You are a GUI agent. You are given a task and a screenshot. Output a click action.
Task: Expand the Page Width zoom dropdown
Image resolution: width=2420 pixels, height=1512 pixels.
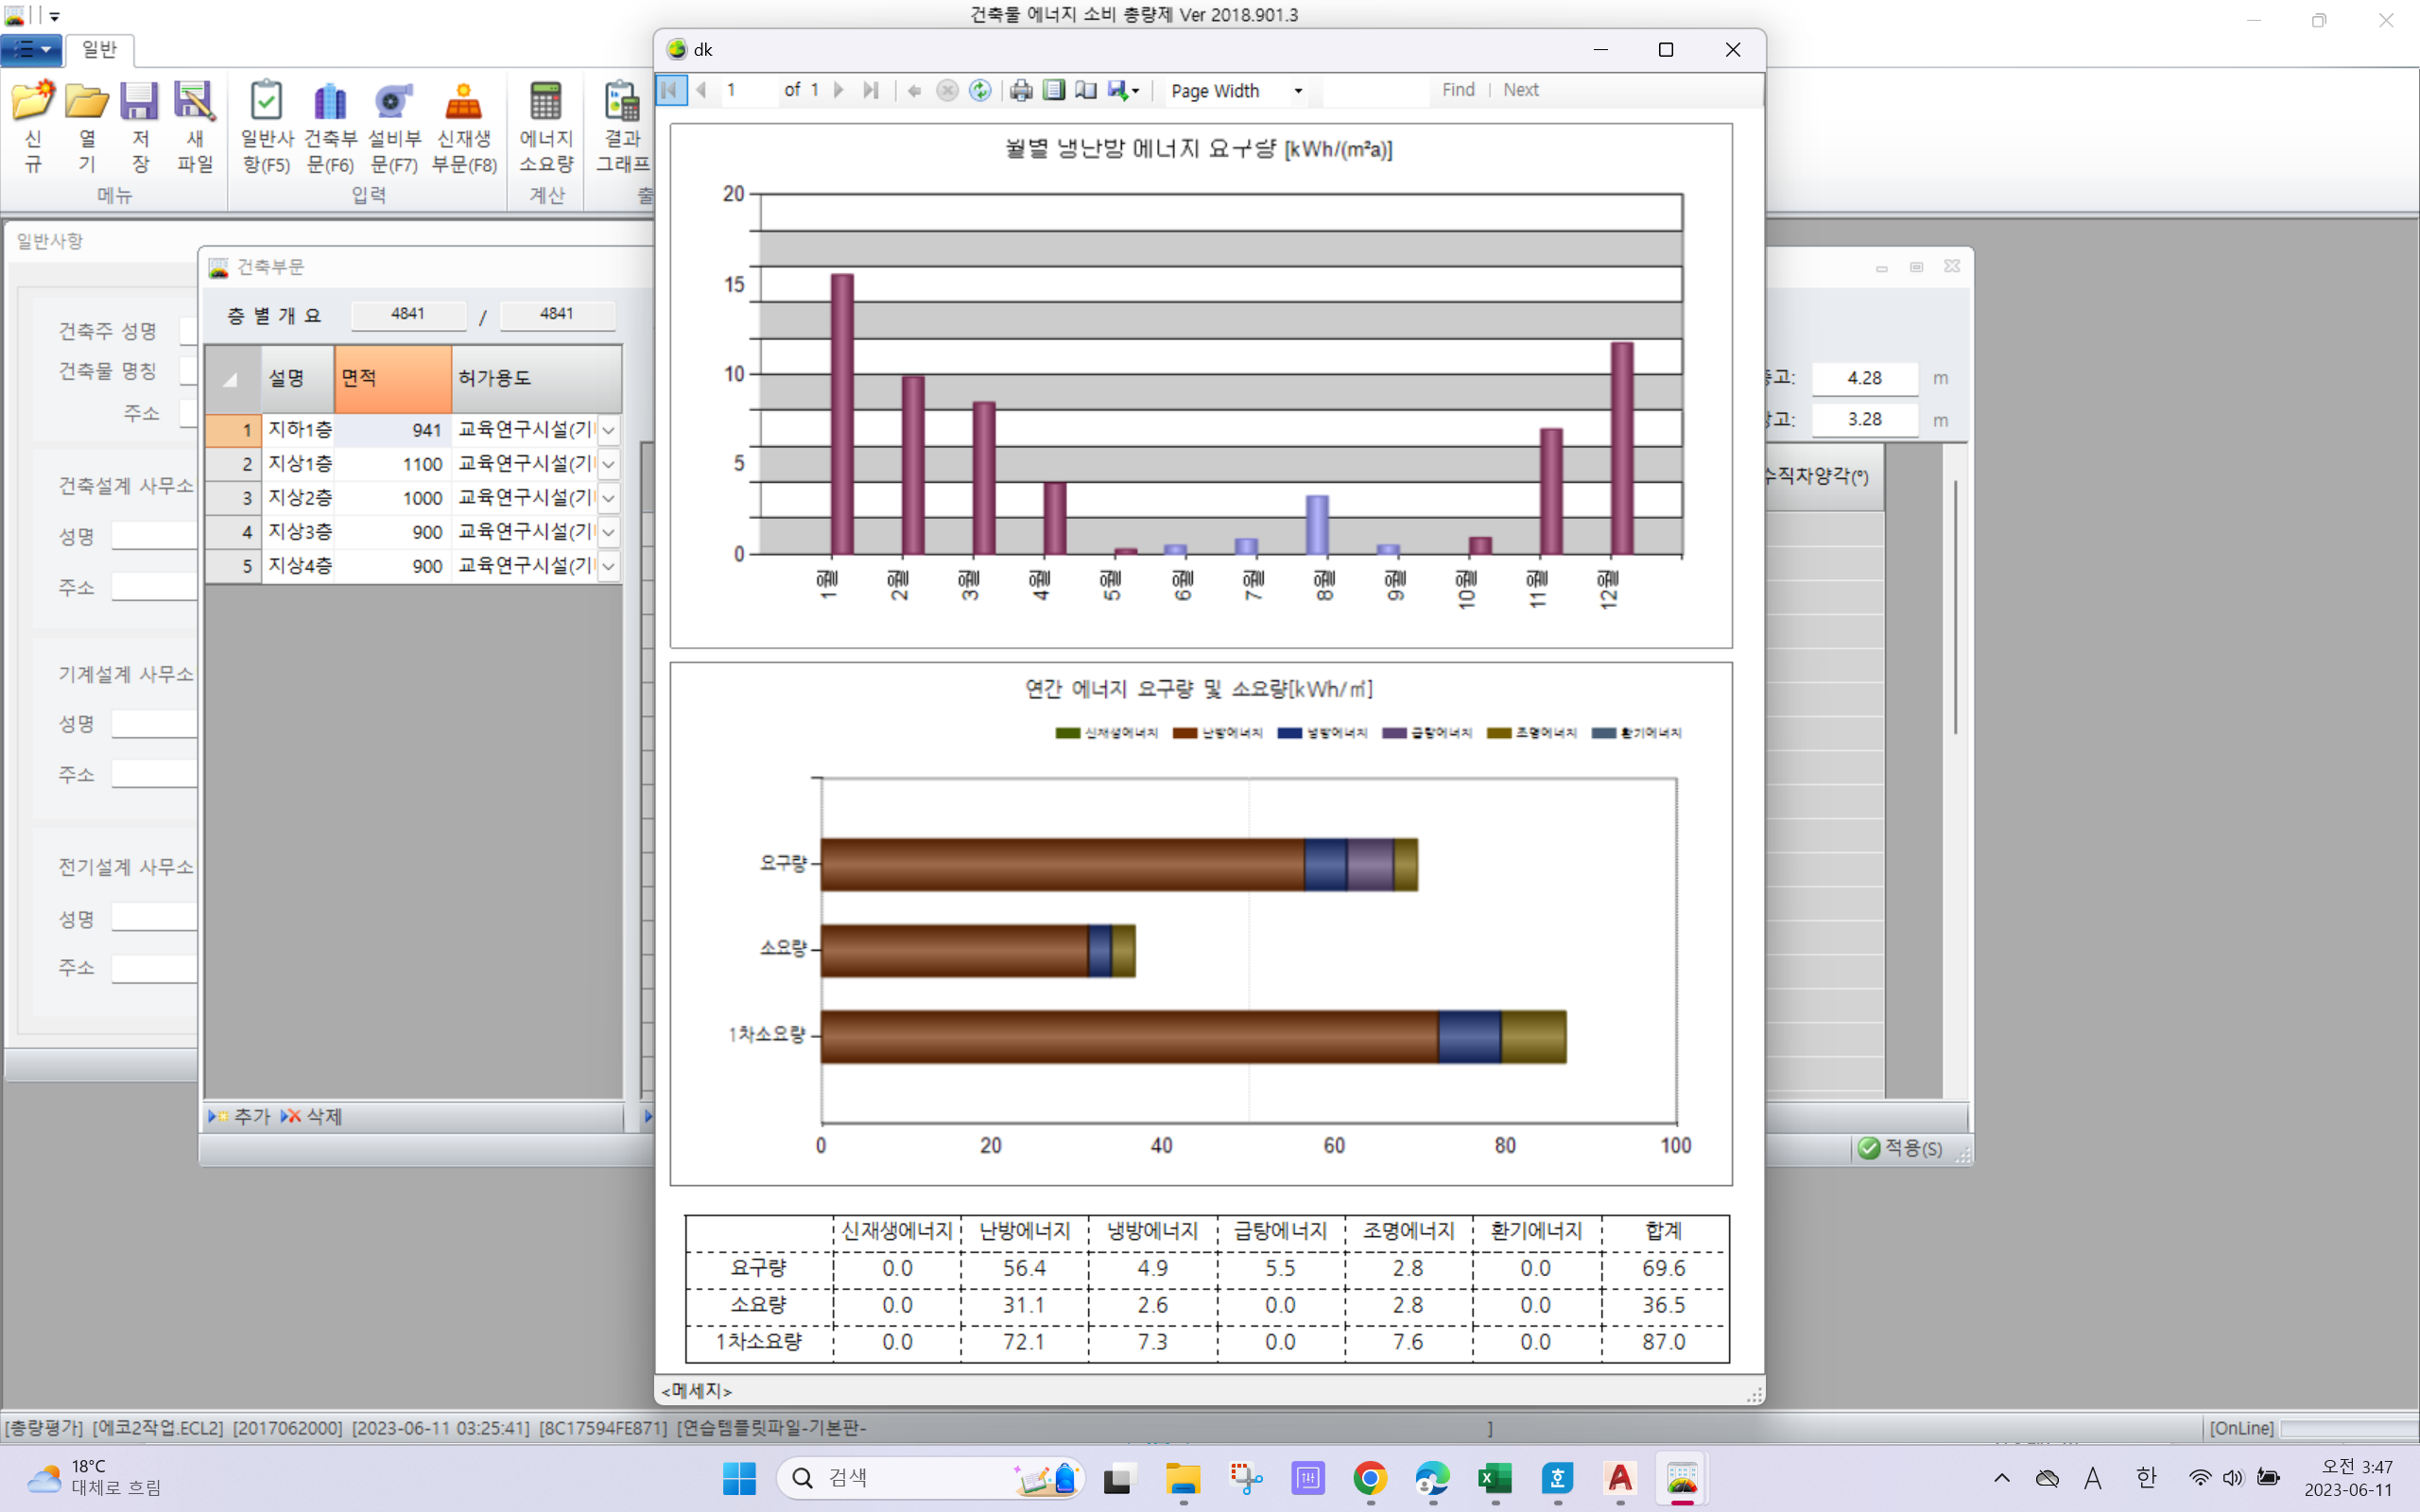coord(1298,91)
